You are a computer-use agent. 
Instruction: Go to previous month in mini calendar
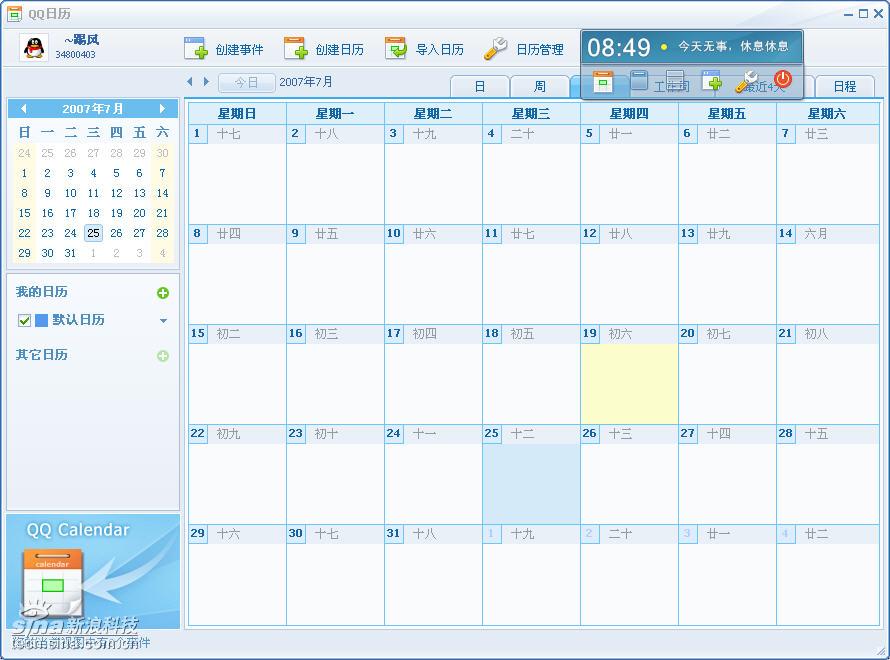[24, 108]
